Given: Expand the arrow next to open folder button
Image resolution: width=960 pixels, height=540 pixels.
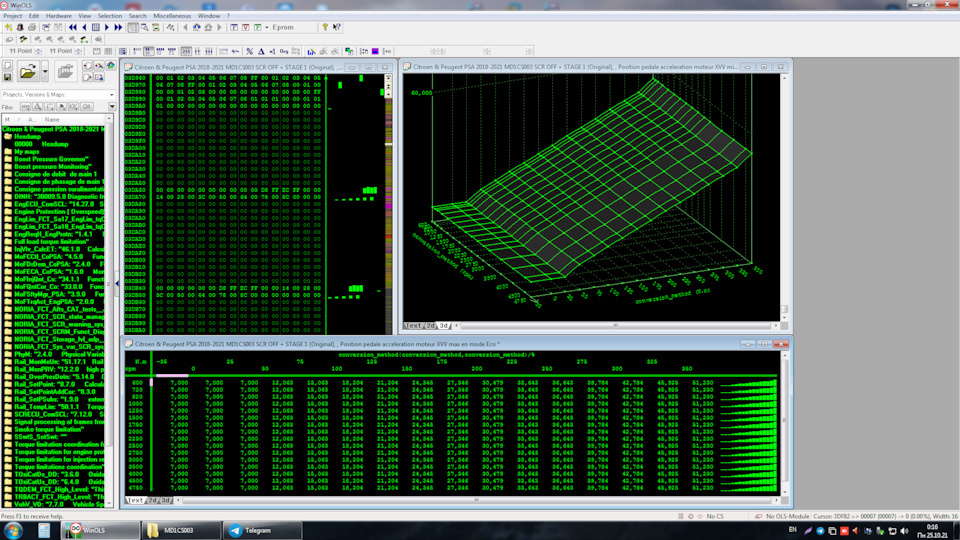Looking at the screenshot, I should [44, 71].
